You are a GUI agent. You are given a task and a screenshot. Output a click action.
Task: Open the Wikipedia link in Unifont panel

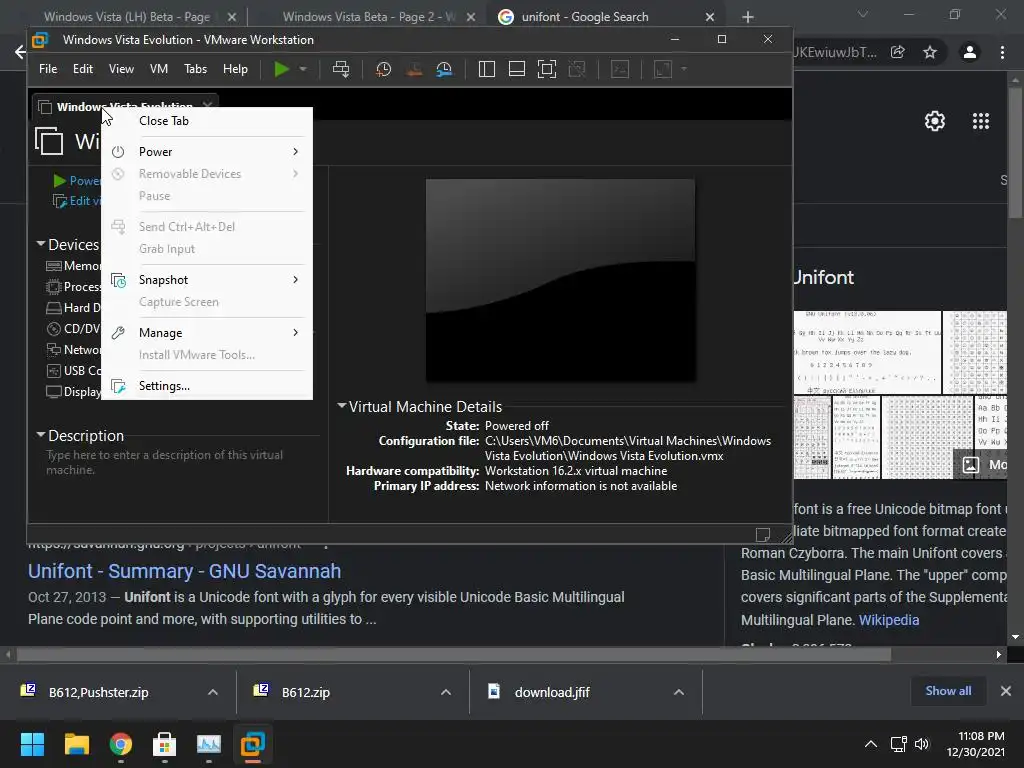(889, 620)
